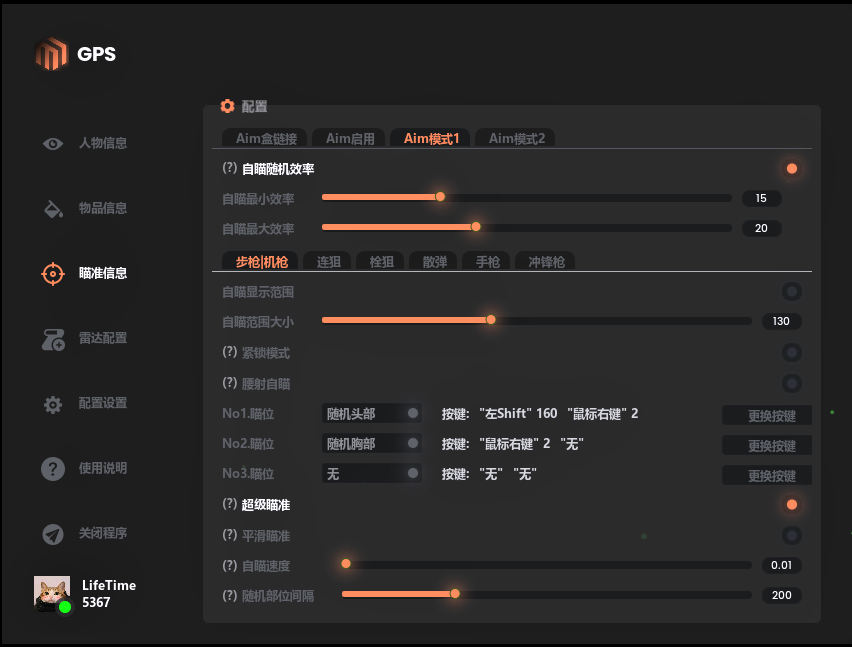The width and height of the screenshot is (852, 647).
Task: Enable the 紧锁模式 toggle
Action: (x=792, y=352)
